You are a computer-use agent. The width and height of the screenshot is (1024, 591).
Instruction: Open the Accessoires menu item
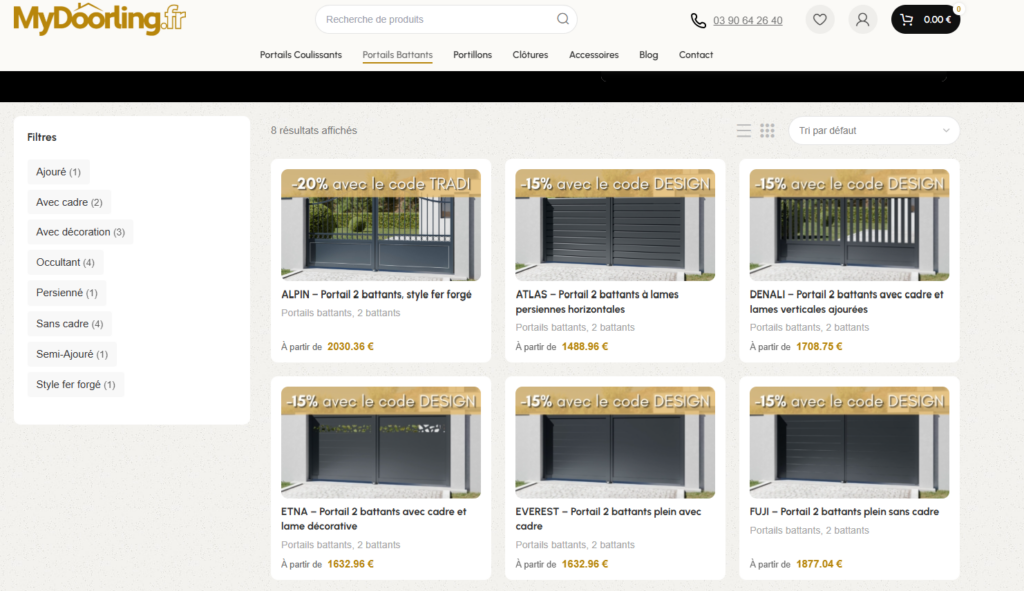594,55
